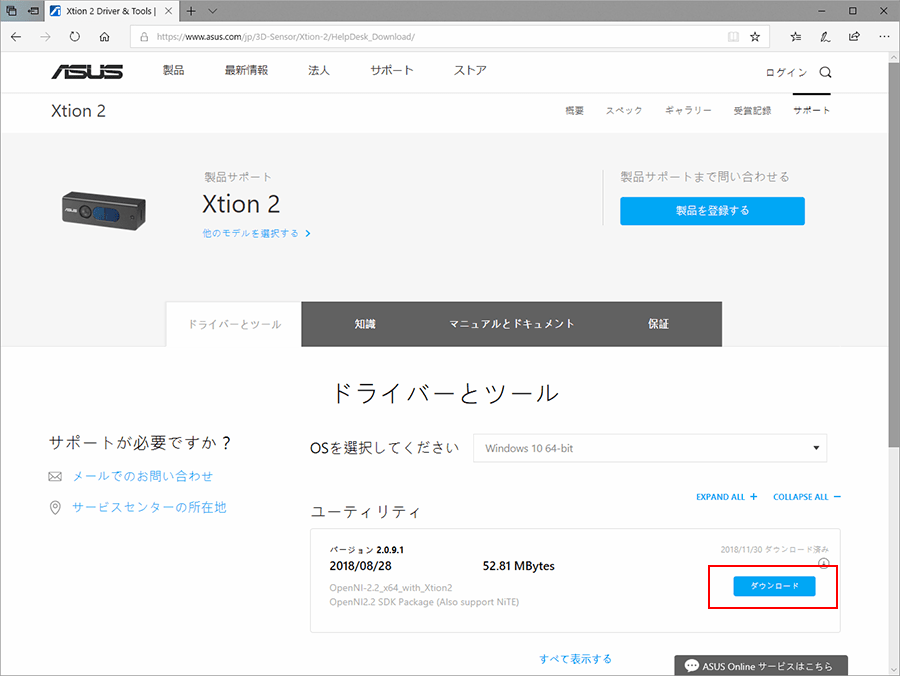Switch to マニュアルとドキュメント tab

[511, 324]
